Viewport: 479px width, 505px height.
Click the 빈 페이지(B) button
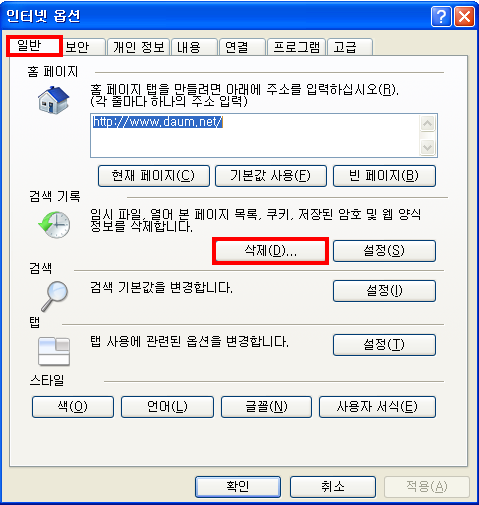click(x=384, y=176)
